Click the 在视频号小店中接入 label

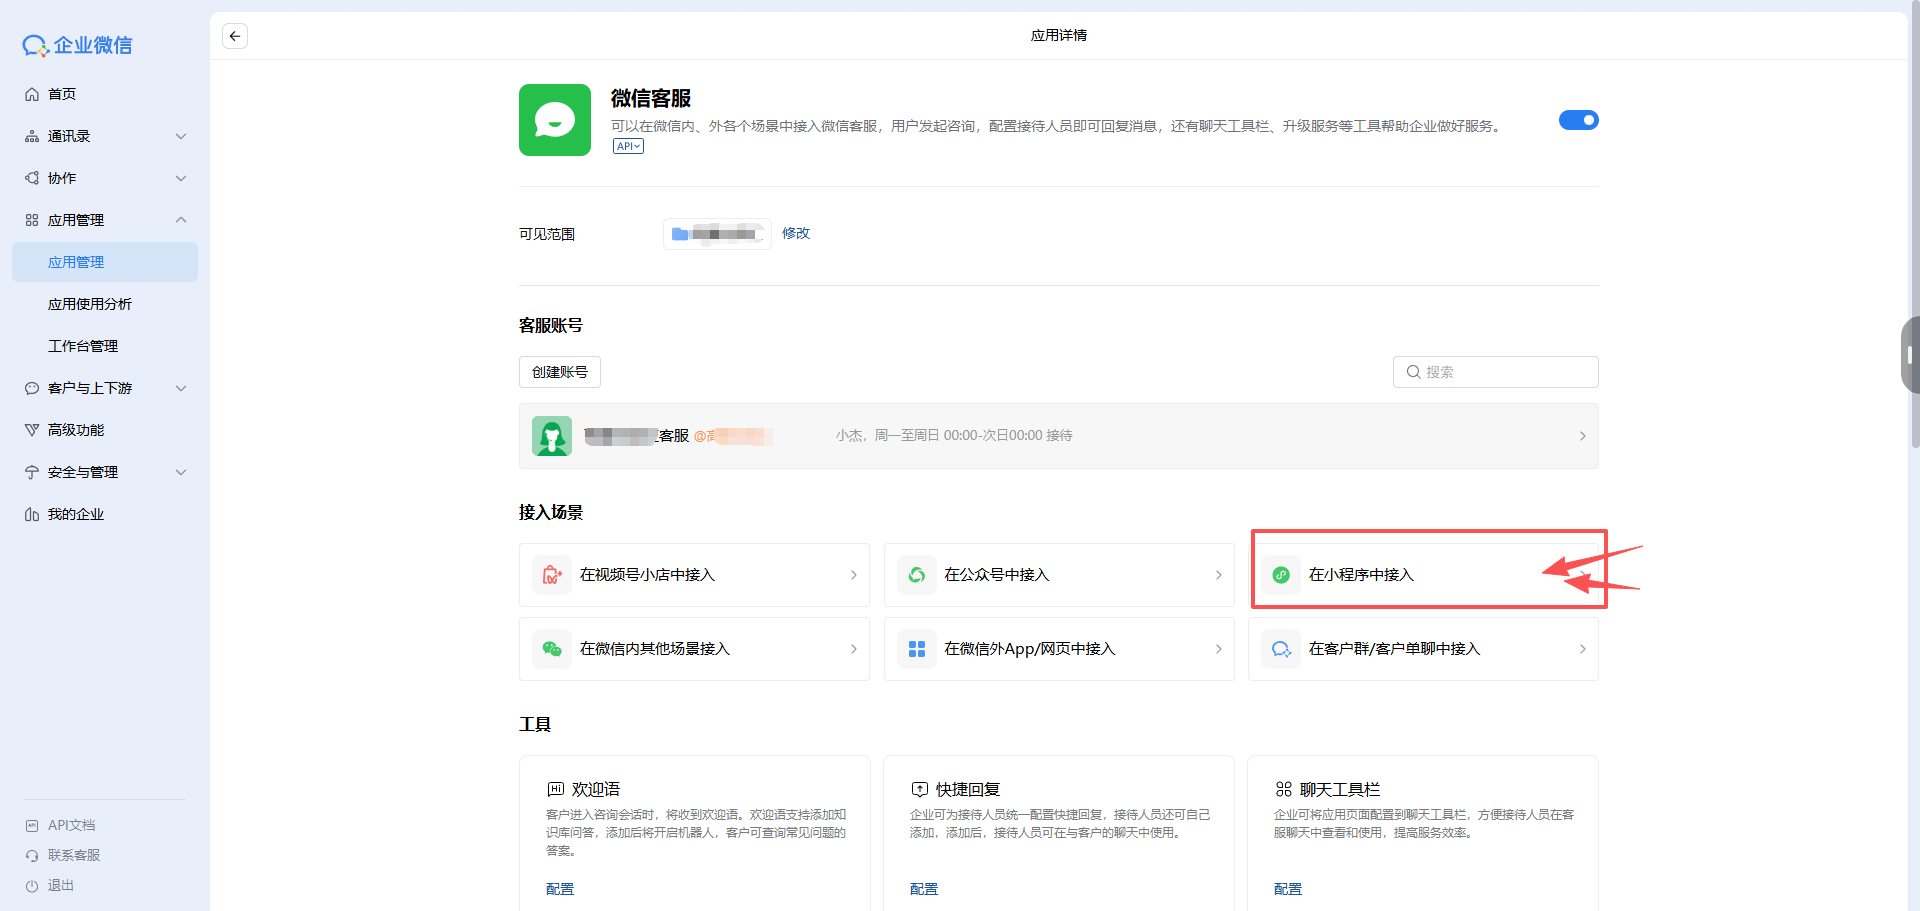point(647,575)
